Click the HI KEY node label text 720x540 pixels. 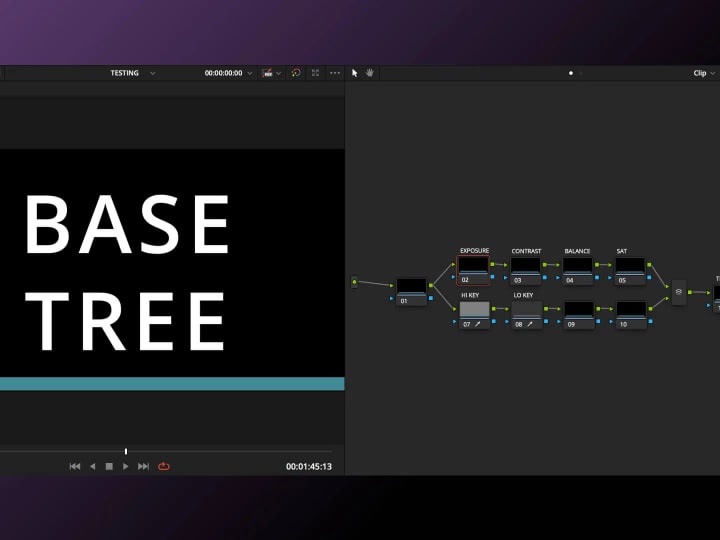pyautogui.click(x=470, y=295)
